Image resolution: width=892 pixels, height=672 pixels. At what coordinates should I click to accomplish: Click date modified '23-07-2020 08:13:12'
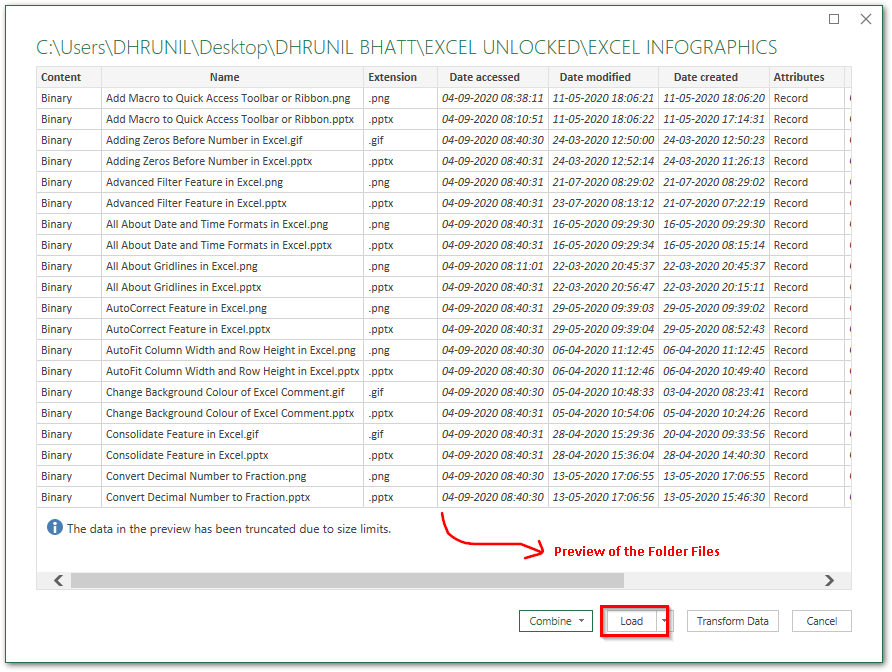603,203
